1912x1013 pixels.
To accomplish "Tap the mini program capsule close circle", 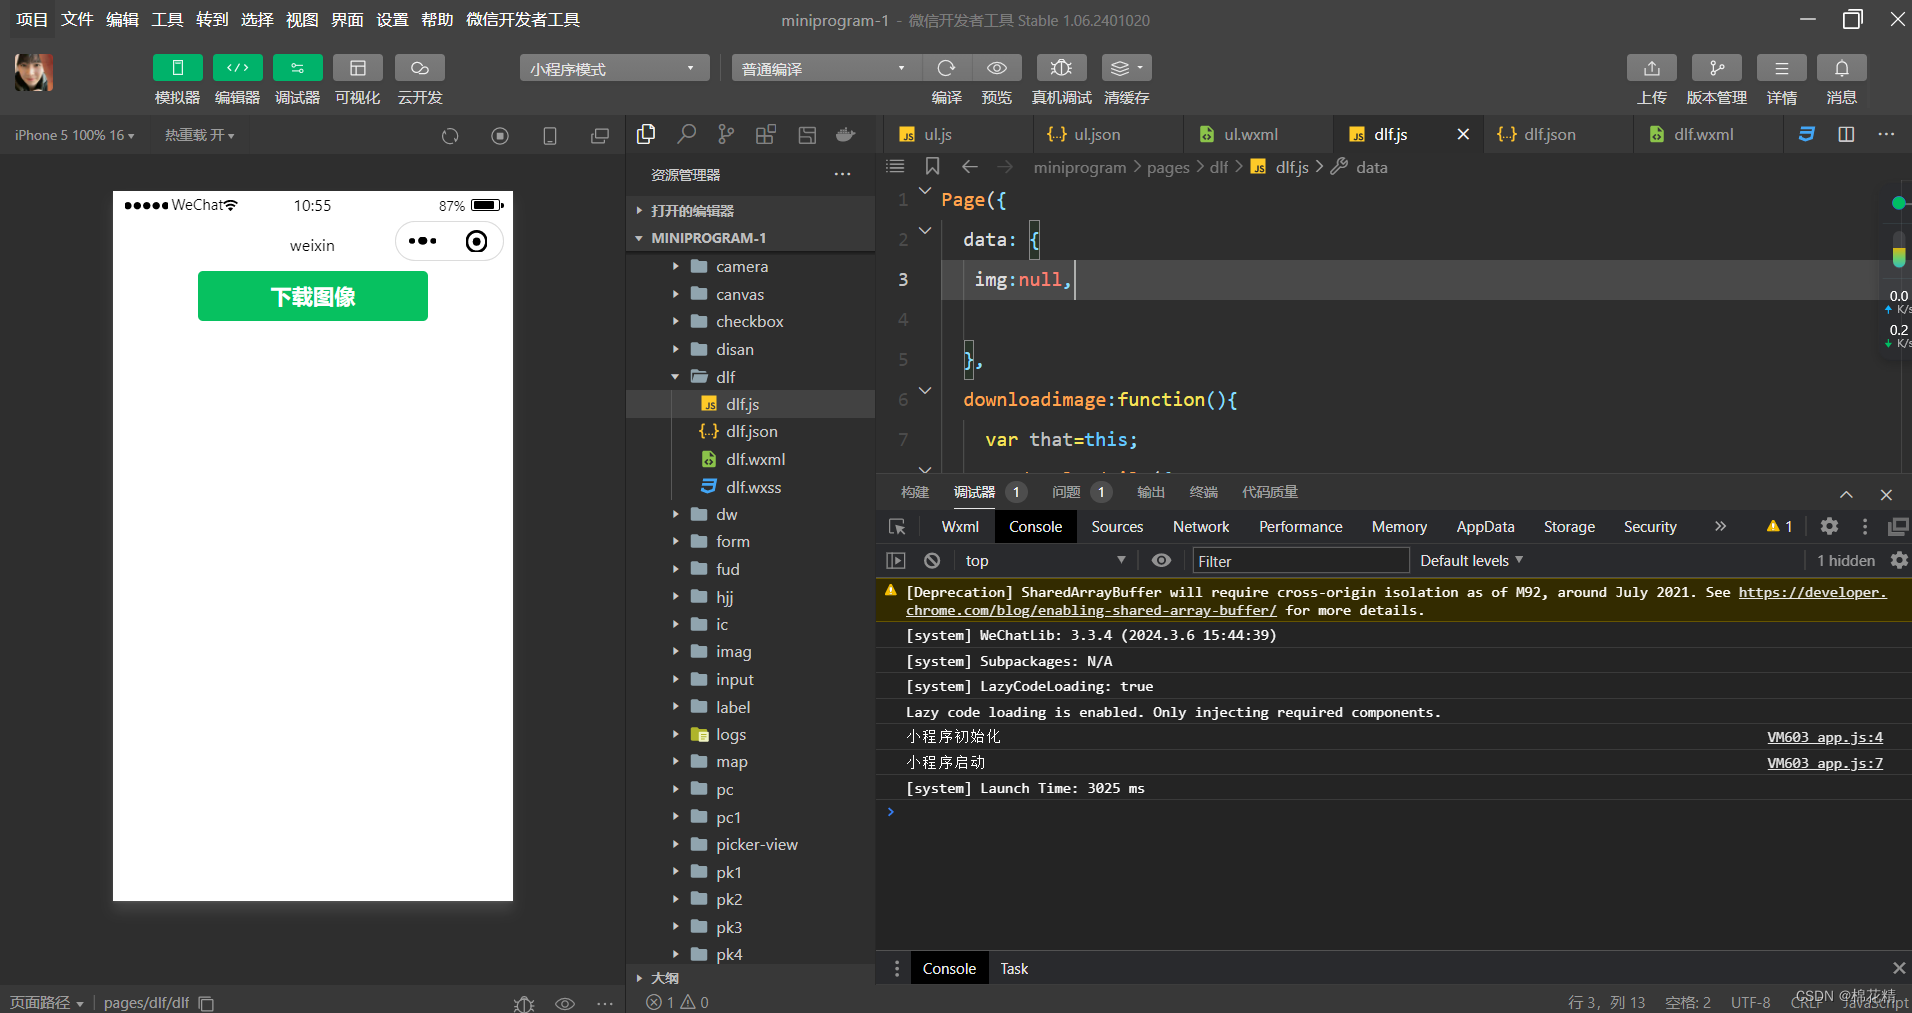I will [477, 241].
